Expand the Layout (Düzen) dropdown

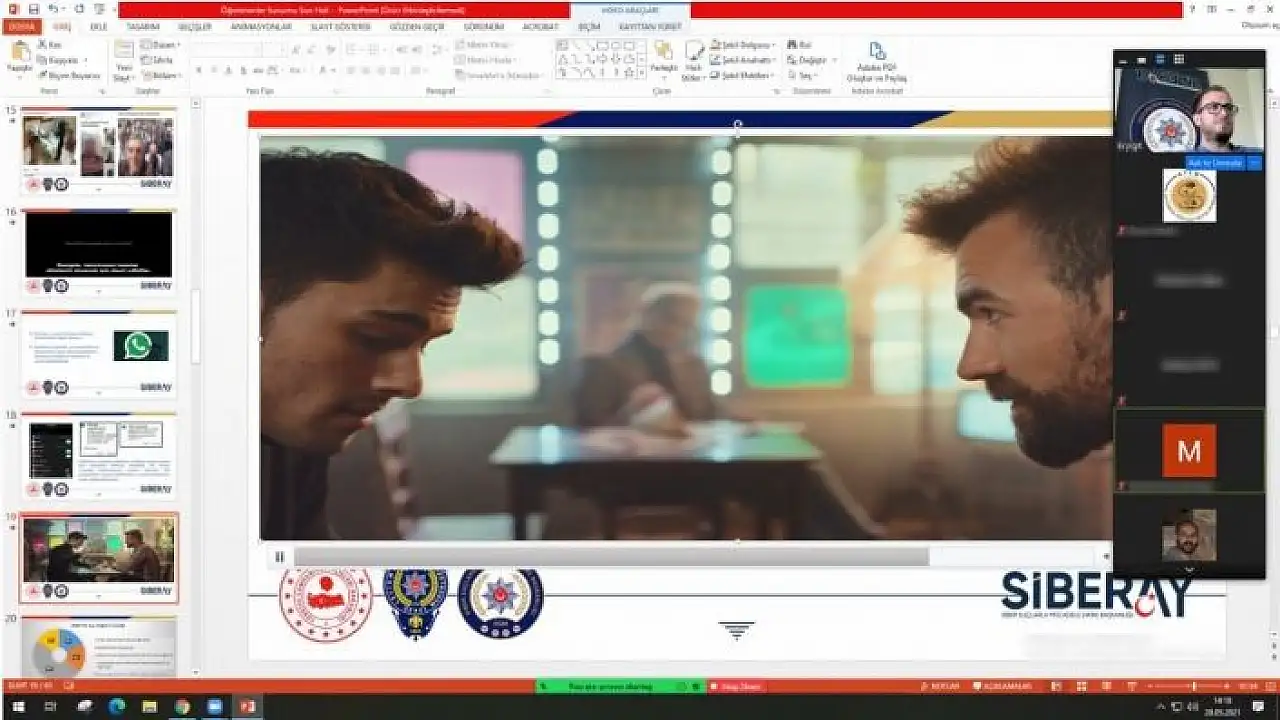click(x=163, y=45)
